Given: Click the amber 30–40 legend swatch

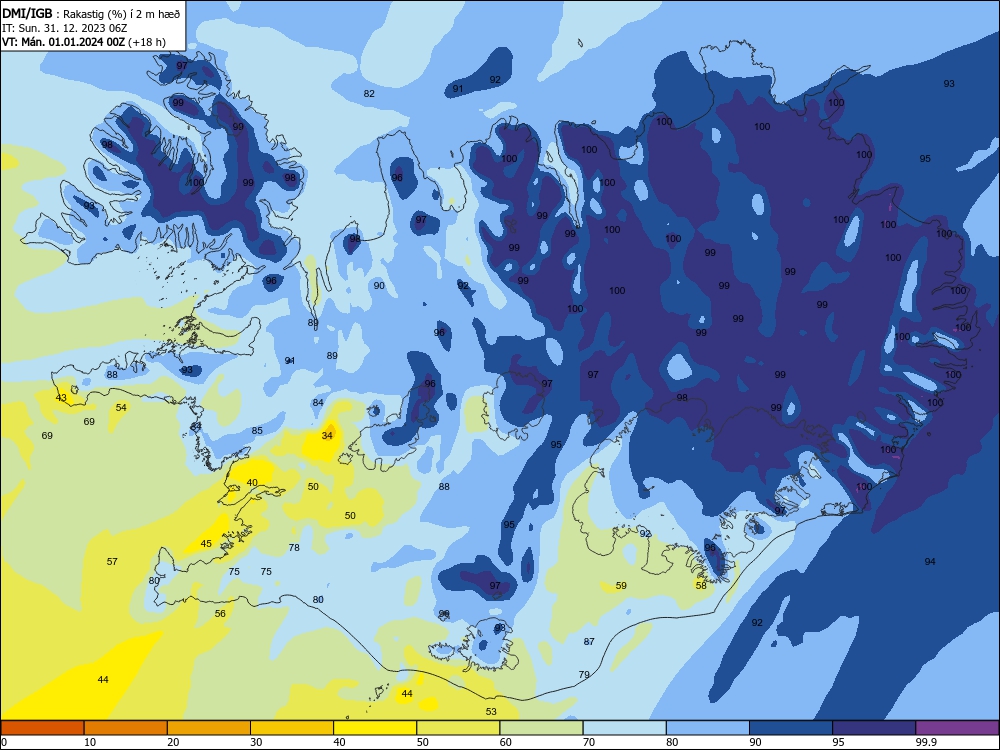Looking at the screenshot, I should pyautogui.click(x=292, y=728).
